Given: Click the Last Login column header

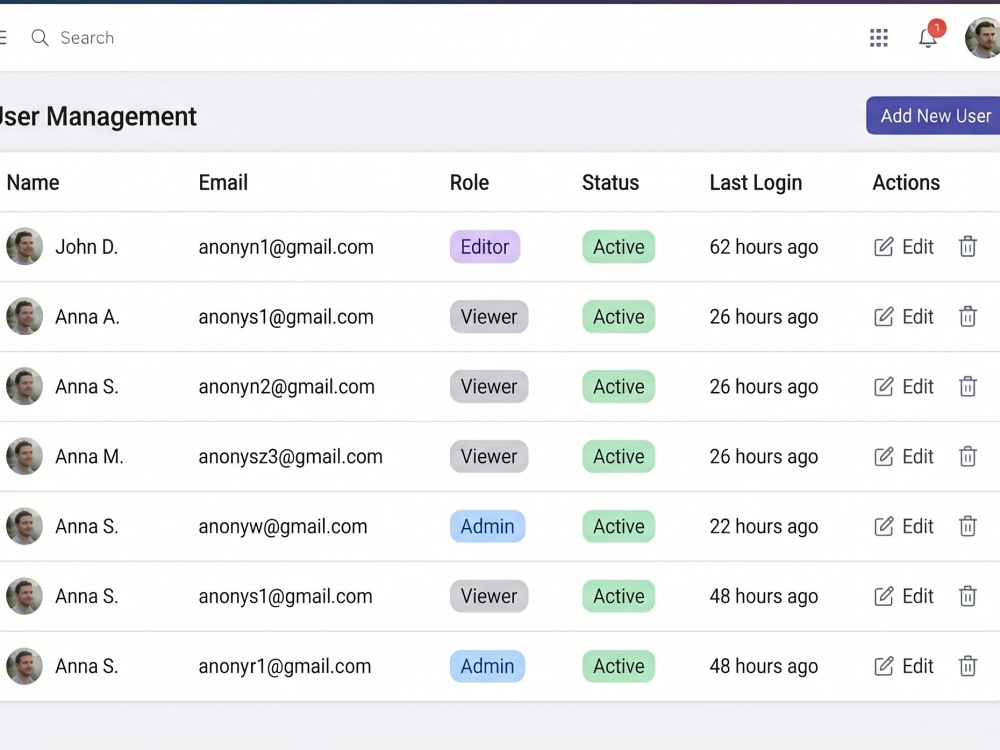Looking at the screenshot, I should pyautogui.click(x=756, y=182).
